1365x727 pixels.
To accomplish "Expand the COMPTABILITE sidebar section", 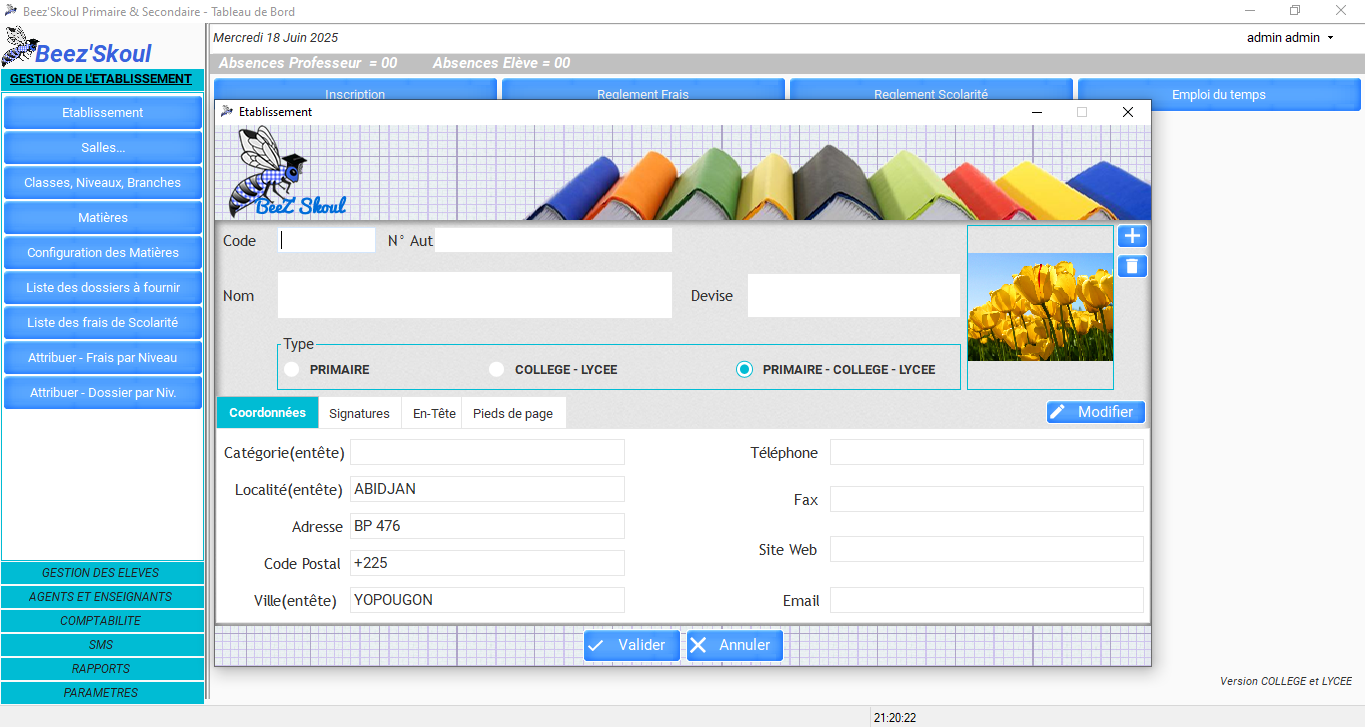I will click(x=101, y=621).
